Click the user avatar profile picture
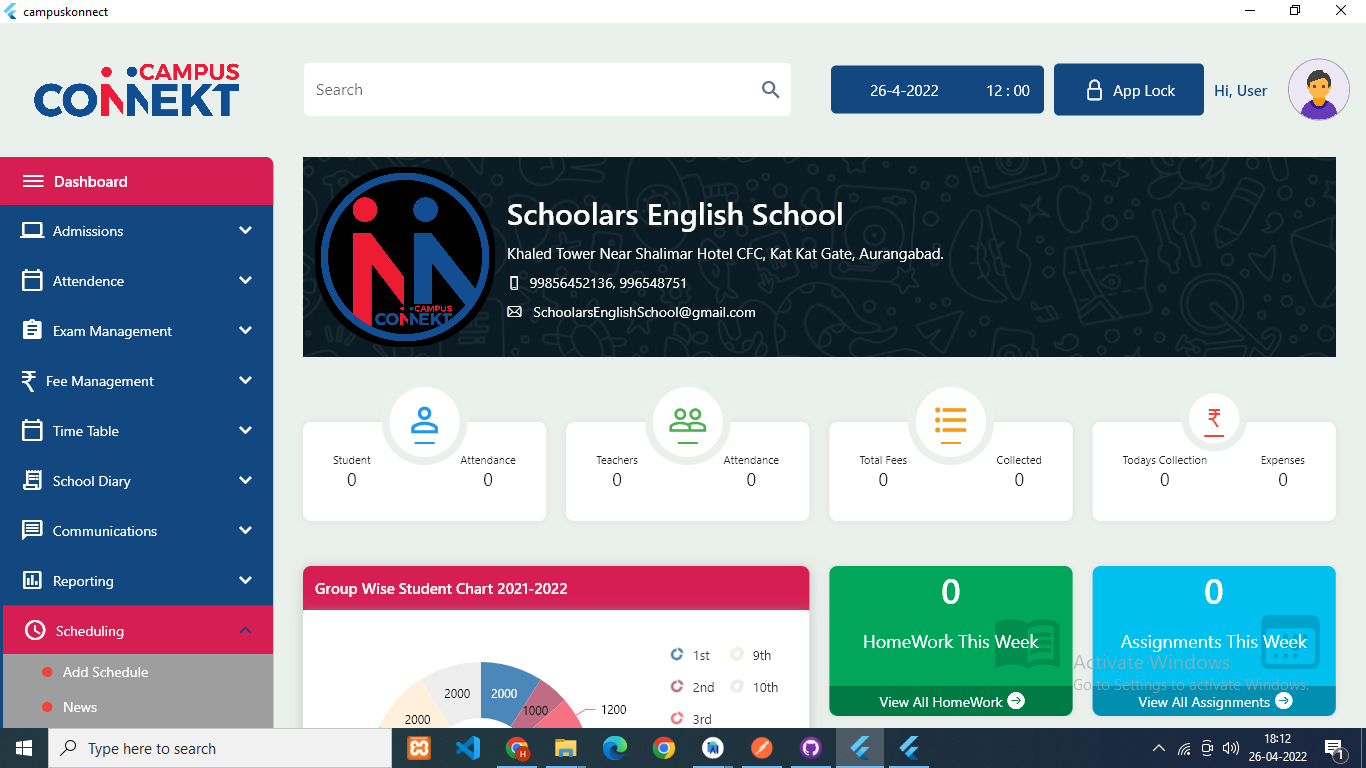Image resolution: width=1366 pixels, height=768 pixels. 1318,90
